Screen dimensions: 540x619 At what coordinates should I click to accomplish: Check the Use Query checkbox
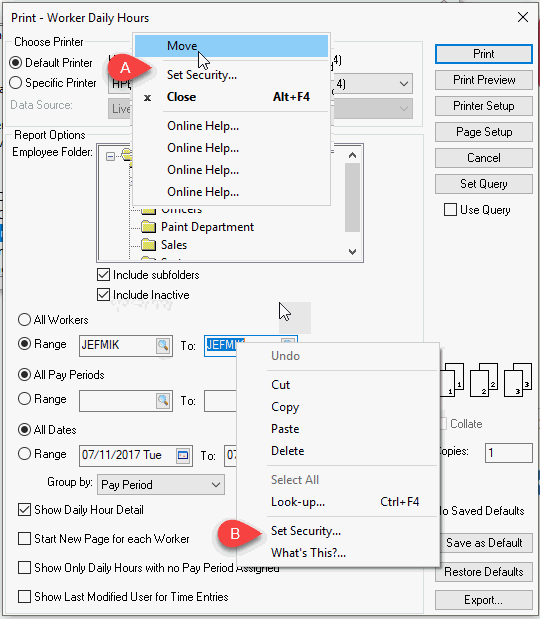tap(450, 210)
